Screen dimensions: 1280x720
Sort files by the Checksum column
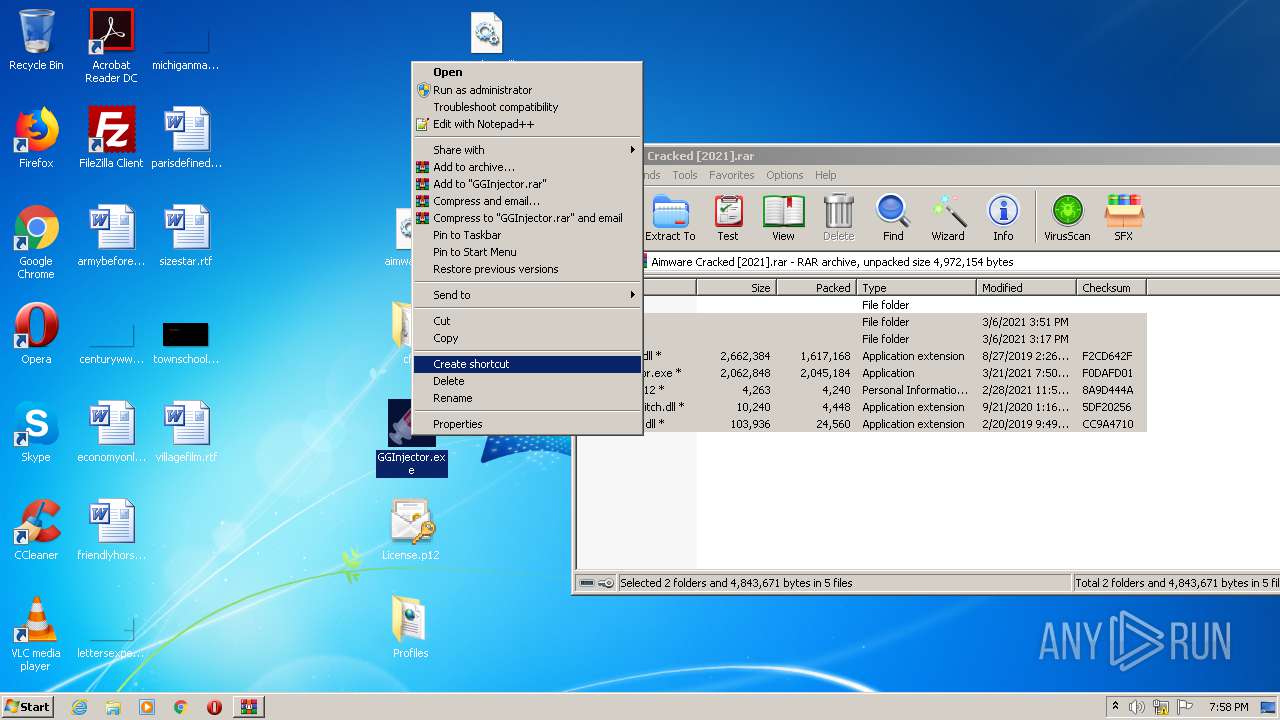click(x=1111, y=287)
